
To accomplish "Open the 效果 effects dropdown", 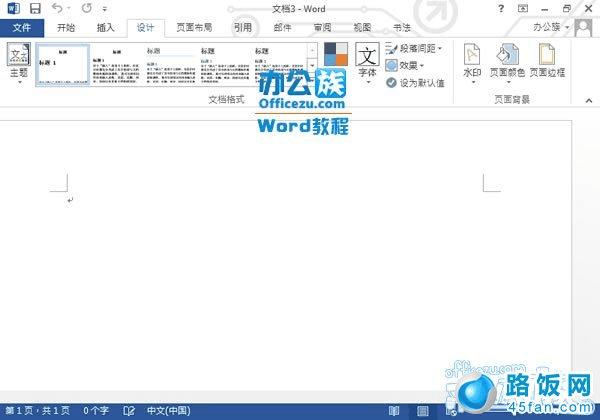I will (x=405, y=65).
